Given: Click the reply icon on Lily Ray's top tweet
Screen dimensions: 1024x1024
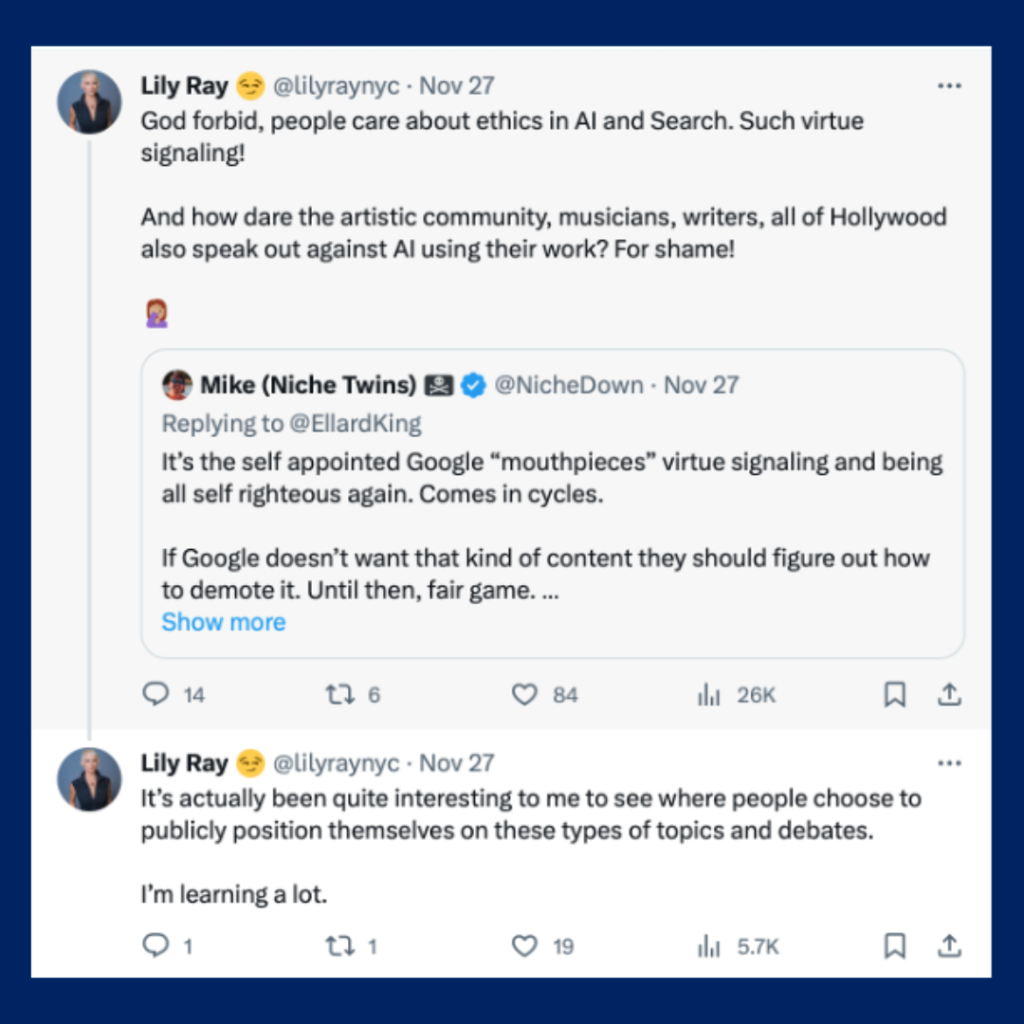Looking at the screenshot, I should click(155, 694).
